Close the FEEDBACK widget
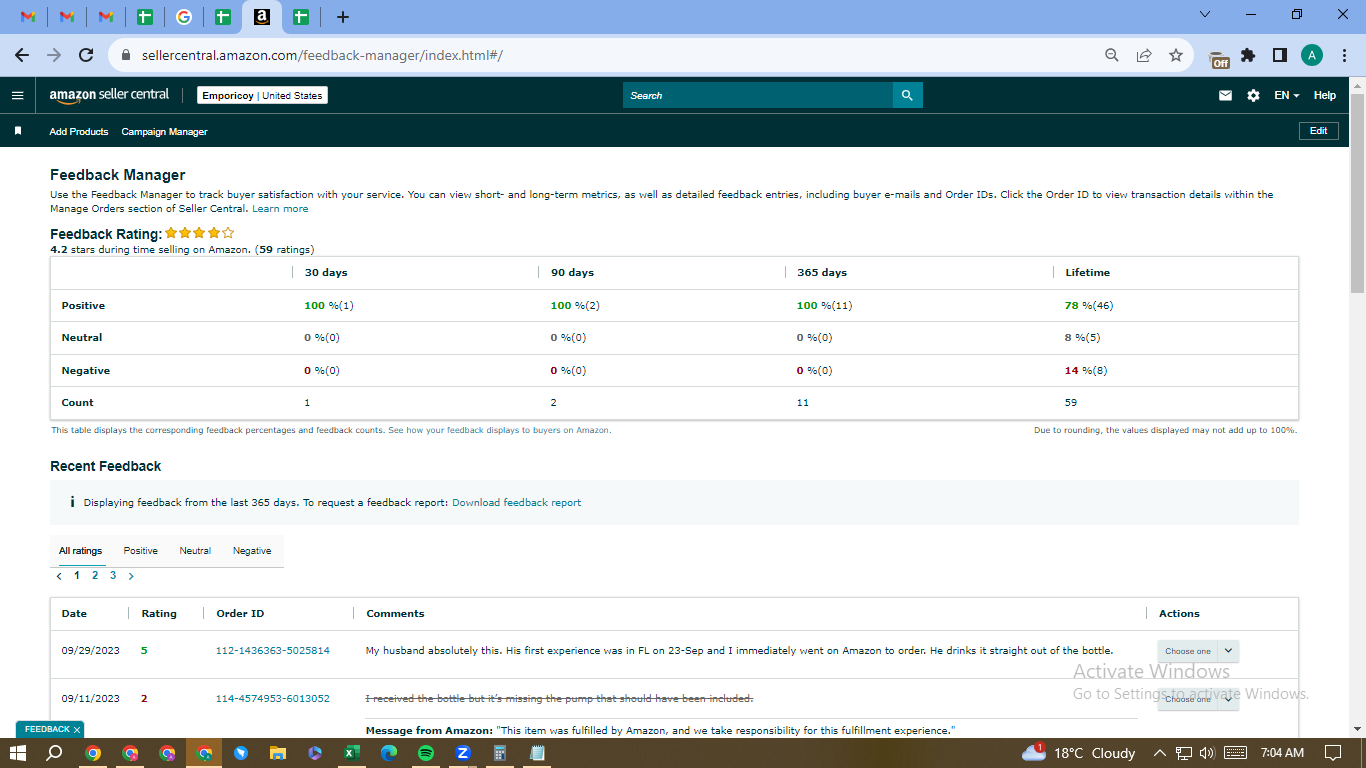Image resolution: width=1366 pixels, height=768 pixels. tap(77, 730)
